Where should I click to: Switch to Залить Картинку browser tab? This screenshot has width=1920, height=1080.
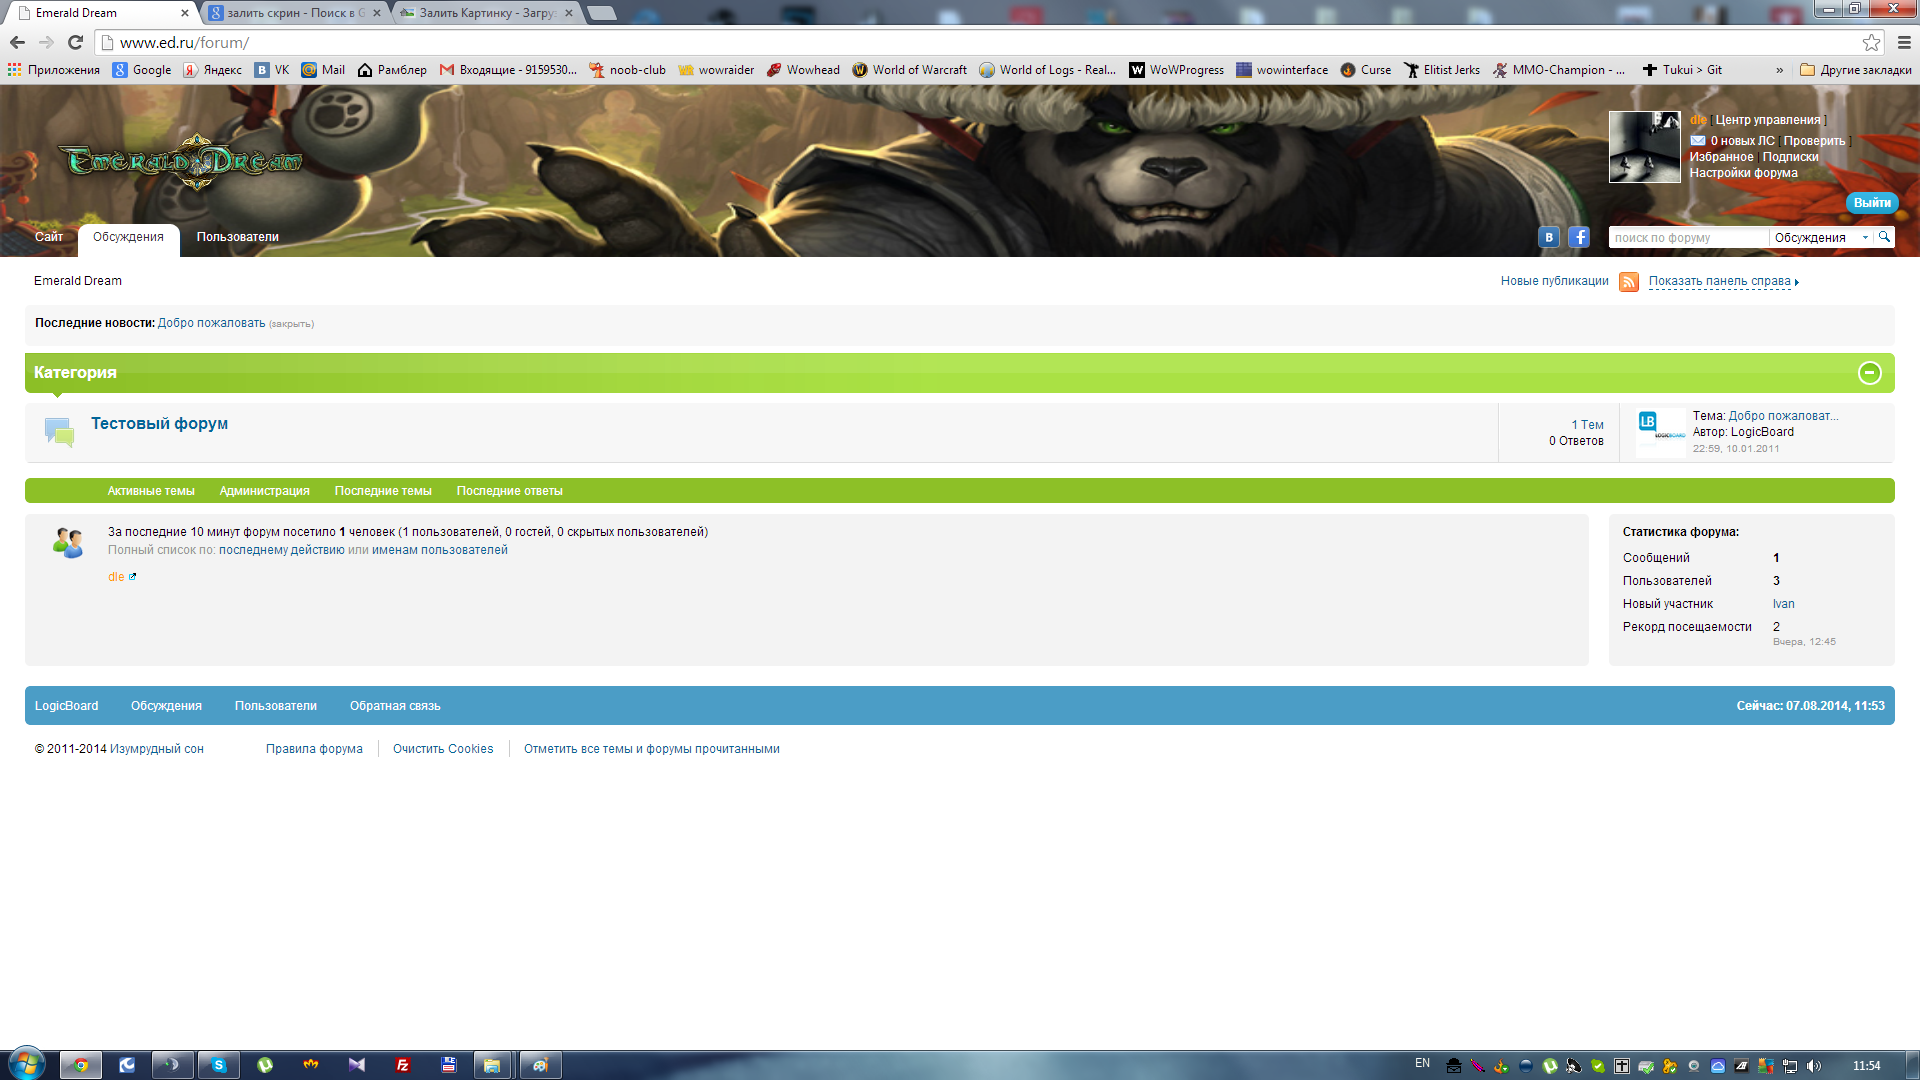coord(486,13)
